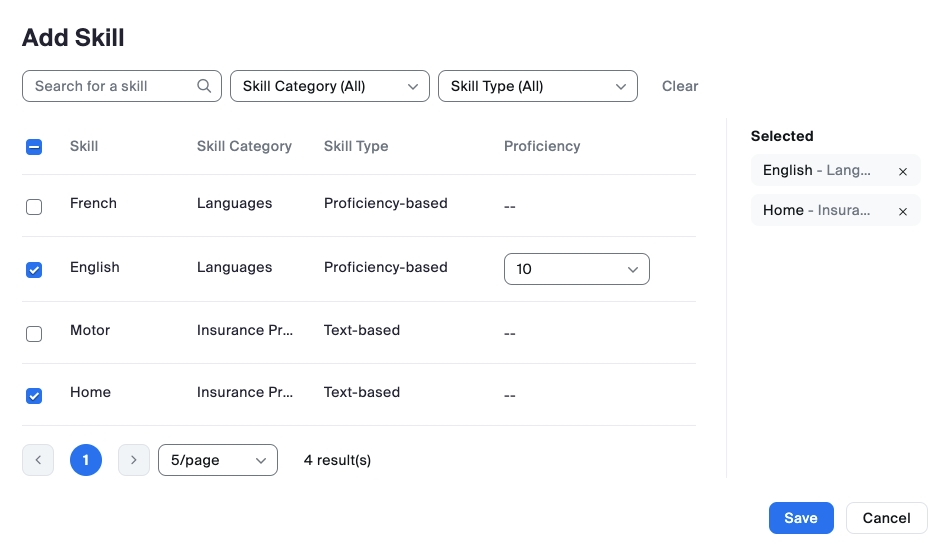
Task: Check the Motor skill checkbox
Action: [34, 334]
